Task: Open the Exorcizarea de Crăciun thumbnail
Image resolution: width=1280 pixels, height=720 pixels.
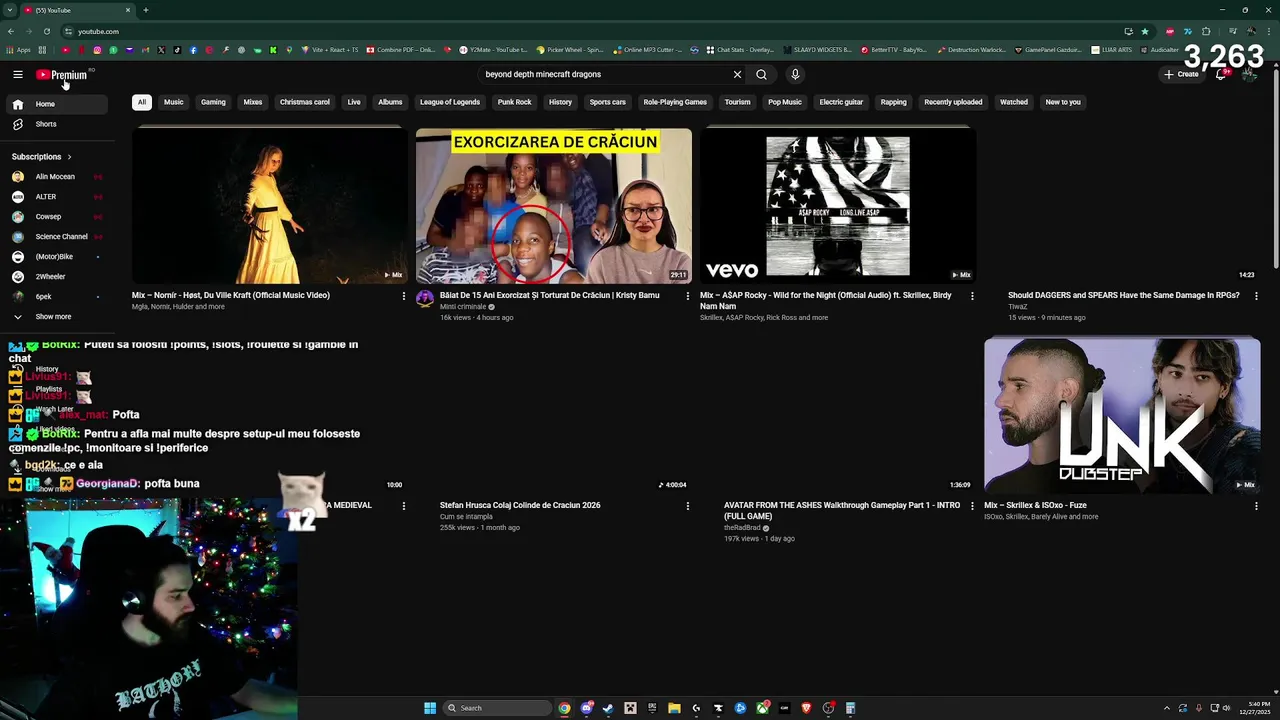Action: pos(554,206)
